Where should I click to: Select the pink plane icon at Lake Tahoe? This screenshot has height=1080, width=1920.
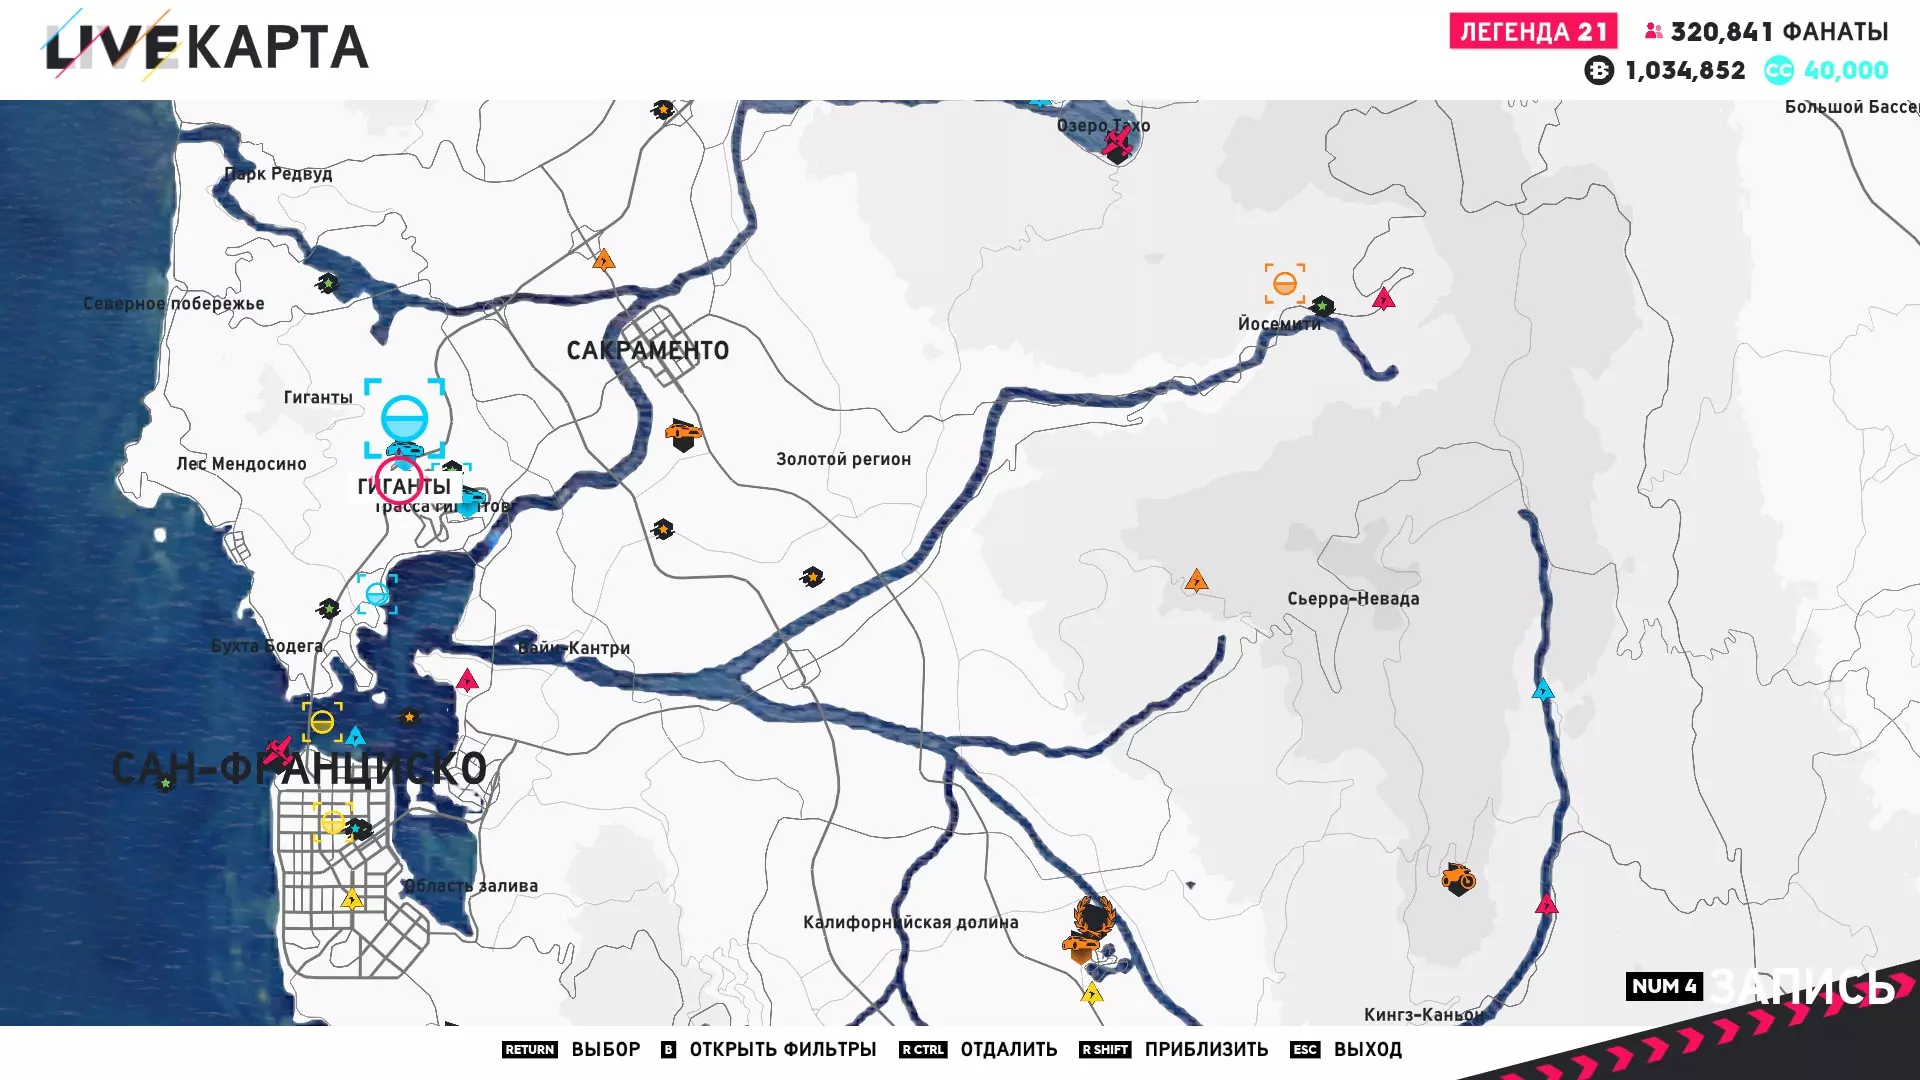coord(1117,145)
